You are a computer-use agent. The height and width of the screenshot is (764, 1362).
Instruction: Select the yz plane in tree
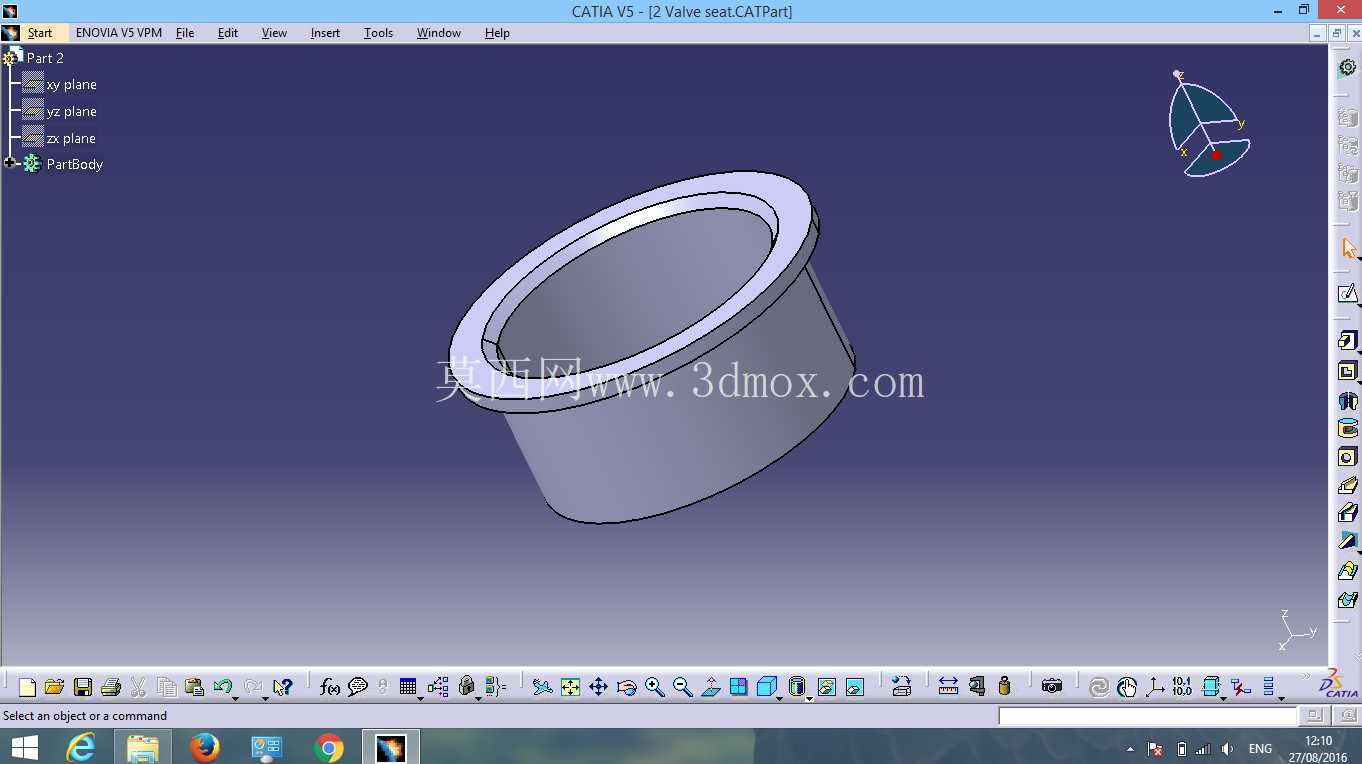71,112
